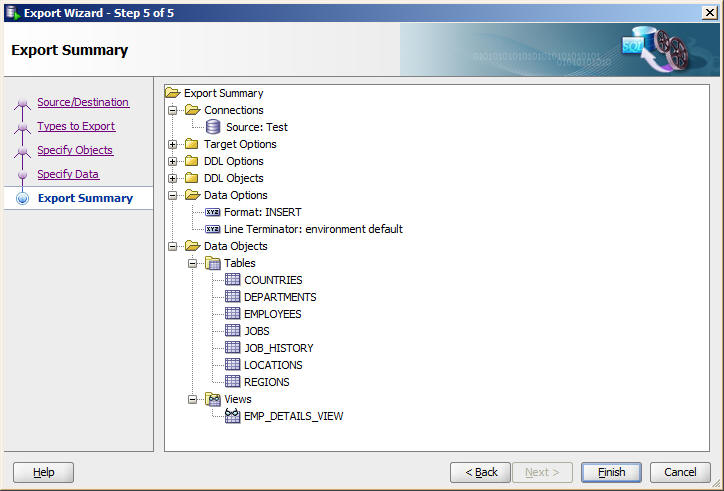
Task: Select the DDL Options label
Action: click(234, 161)
